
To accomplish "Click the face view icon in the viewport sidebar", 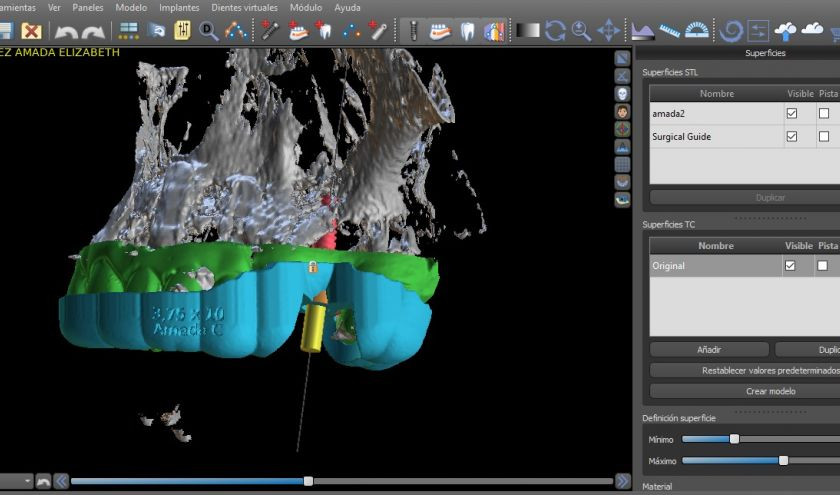I will tap(622, 111).
